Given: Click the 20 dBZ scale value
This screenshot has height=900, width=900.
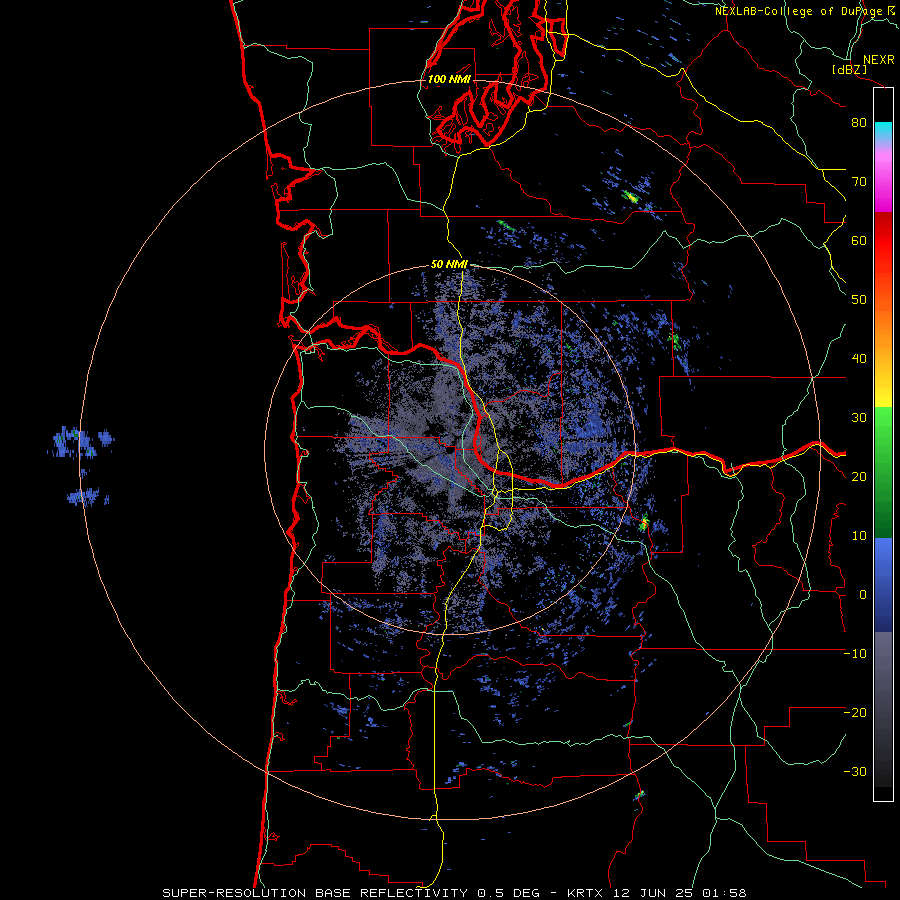Looking at the screenshot, I should coord(859,476).
